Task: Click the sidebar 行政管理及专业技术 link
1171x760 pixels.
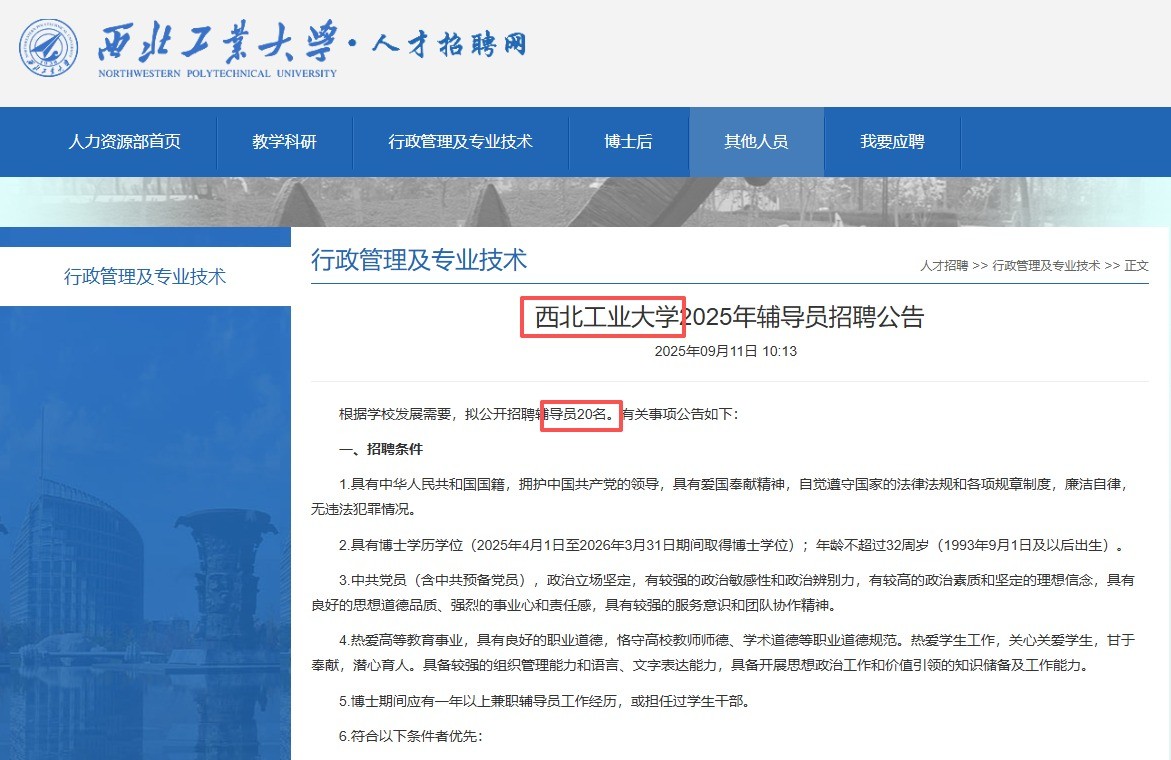Action: [145, 277]
